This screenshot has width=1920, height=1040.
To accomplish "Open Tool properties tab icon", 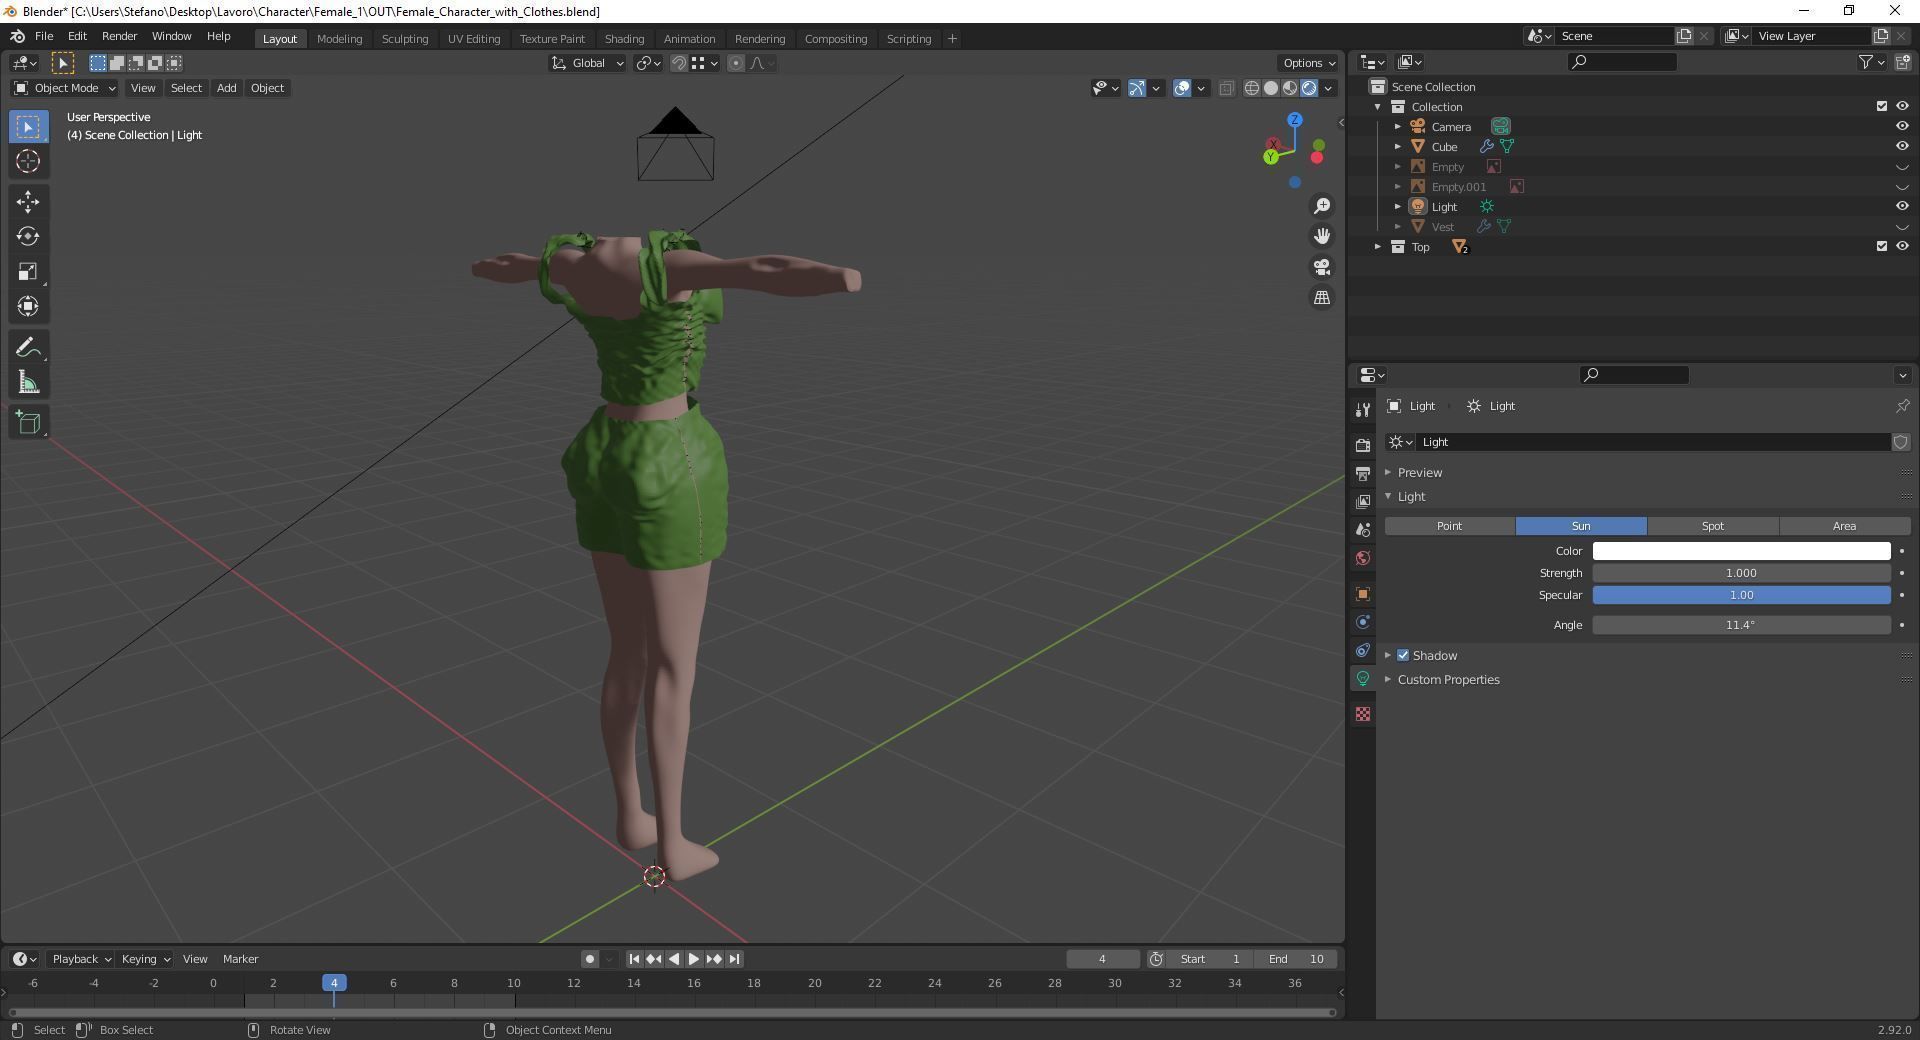I will 1362,410.
